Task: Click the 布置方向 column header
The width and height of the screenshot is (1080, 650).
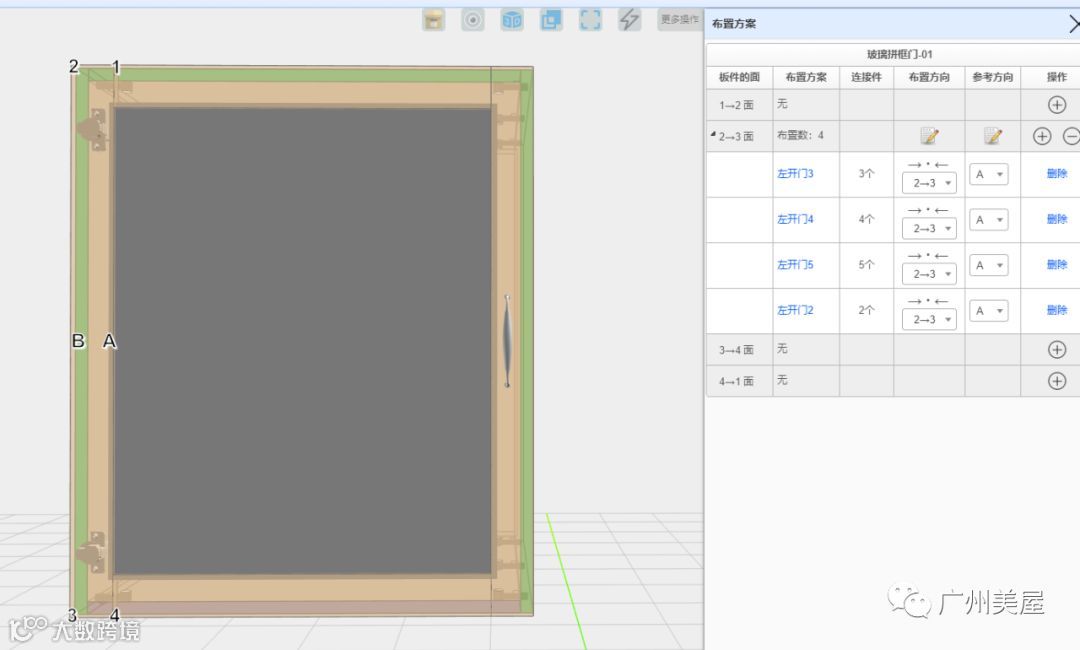Action: pyautogui.click(x=929, y=77)
